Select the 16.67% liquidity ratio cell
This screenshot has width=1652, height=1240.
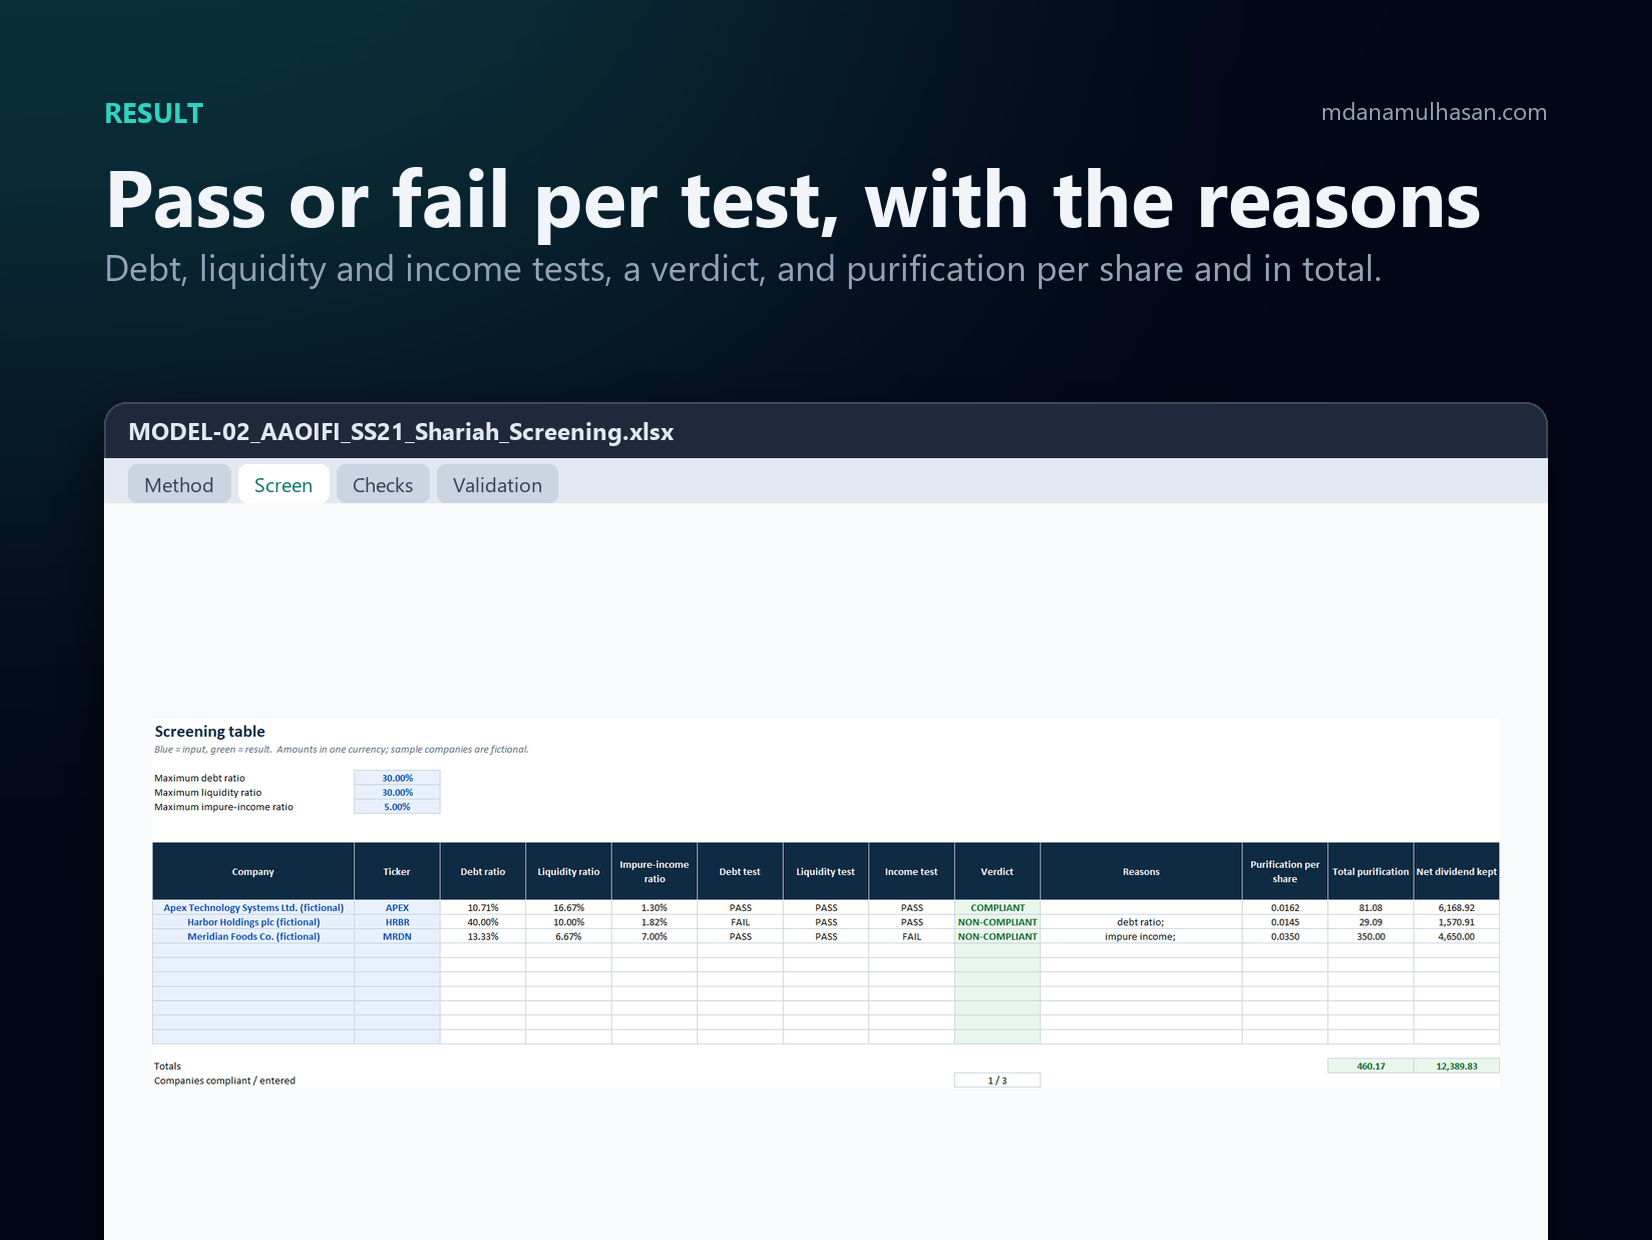tap(569, 908)
